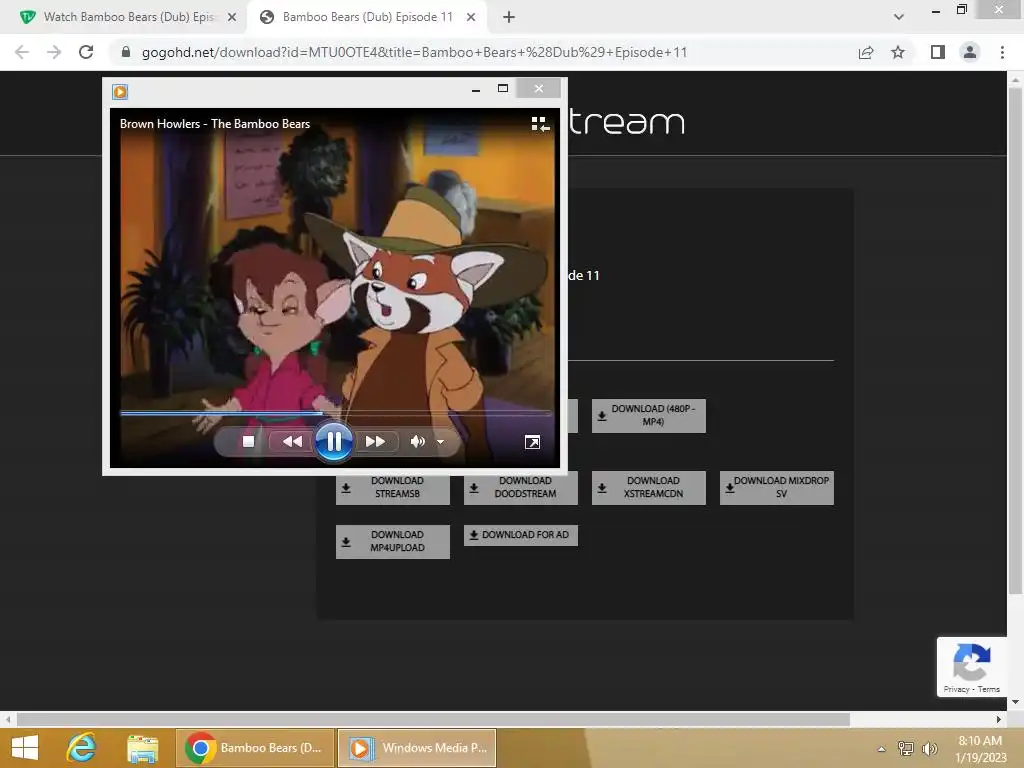The width and height of the screenshot is (1024, 768).
Task: Click the Windows Media Player title bar icon
Action: pos(120,91)
